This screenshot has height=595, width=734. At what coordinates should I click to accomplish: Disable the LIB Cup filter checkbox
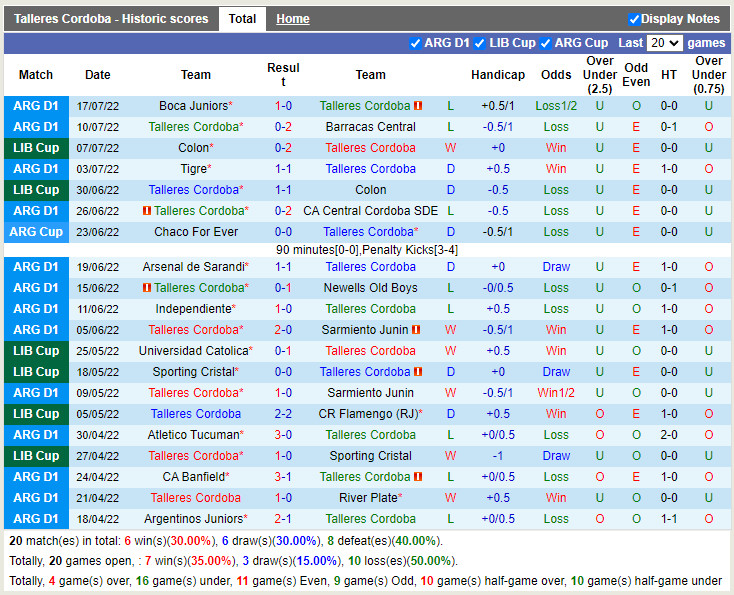tap(480, 43)
